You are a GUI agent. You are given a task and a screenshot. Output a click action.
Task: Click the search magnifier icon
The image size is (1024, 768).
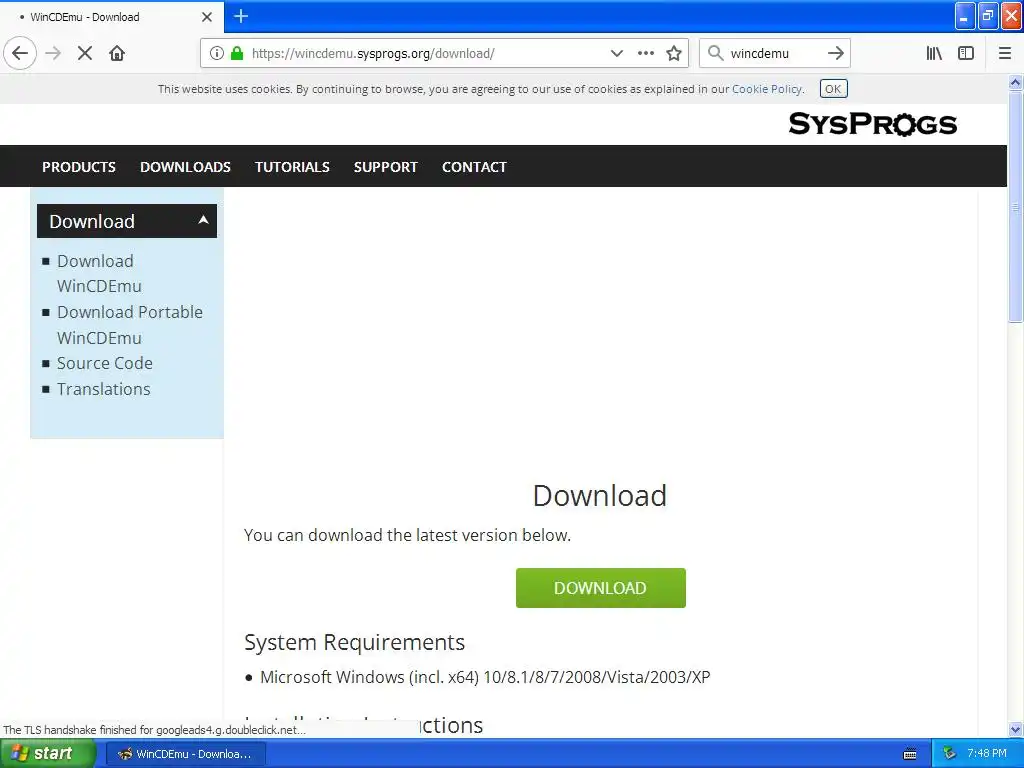716,53
